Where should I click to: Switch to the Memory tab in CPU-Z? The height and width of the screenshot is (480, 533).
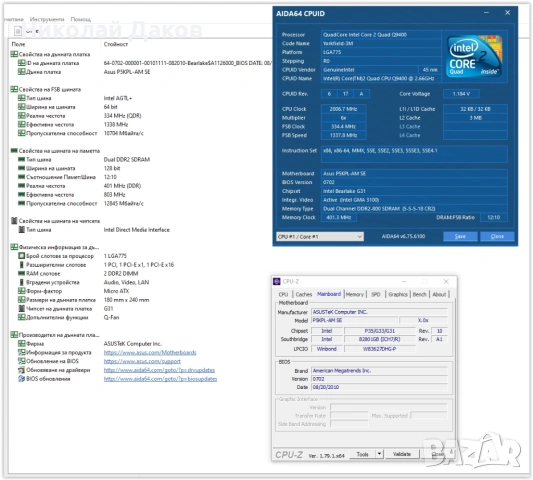click(355, 294)
